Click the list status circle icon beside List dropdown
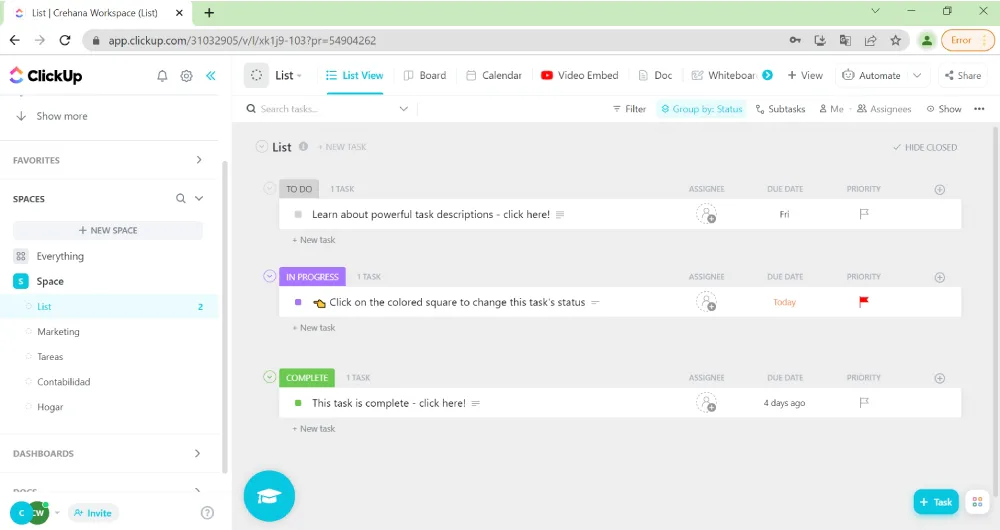The height and width of the screenshot is (530, 1000). click(256, 75)
